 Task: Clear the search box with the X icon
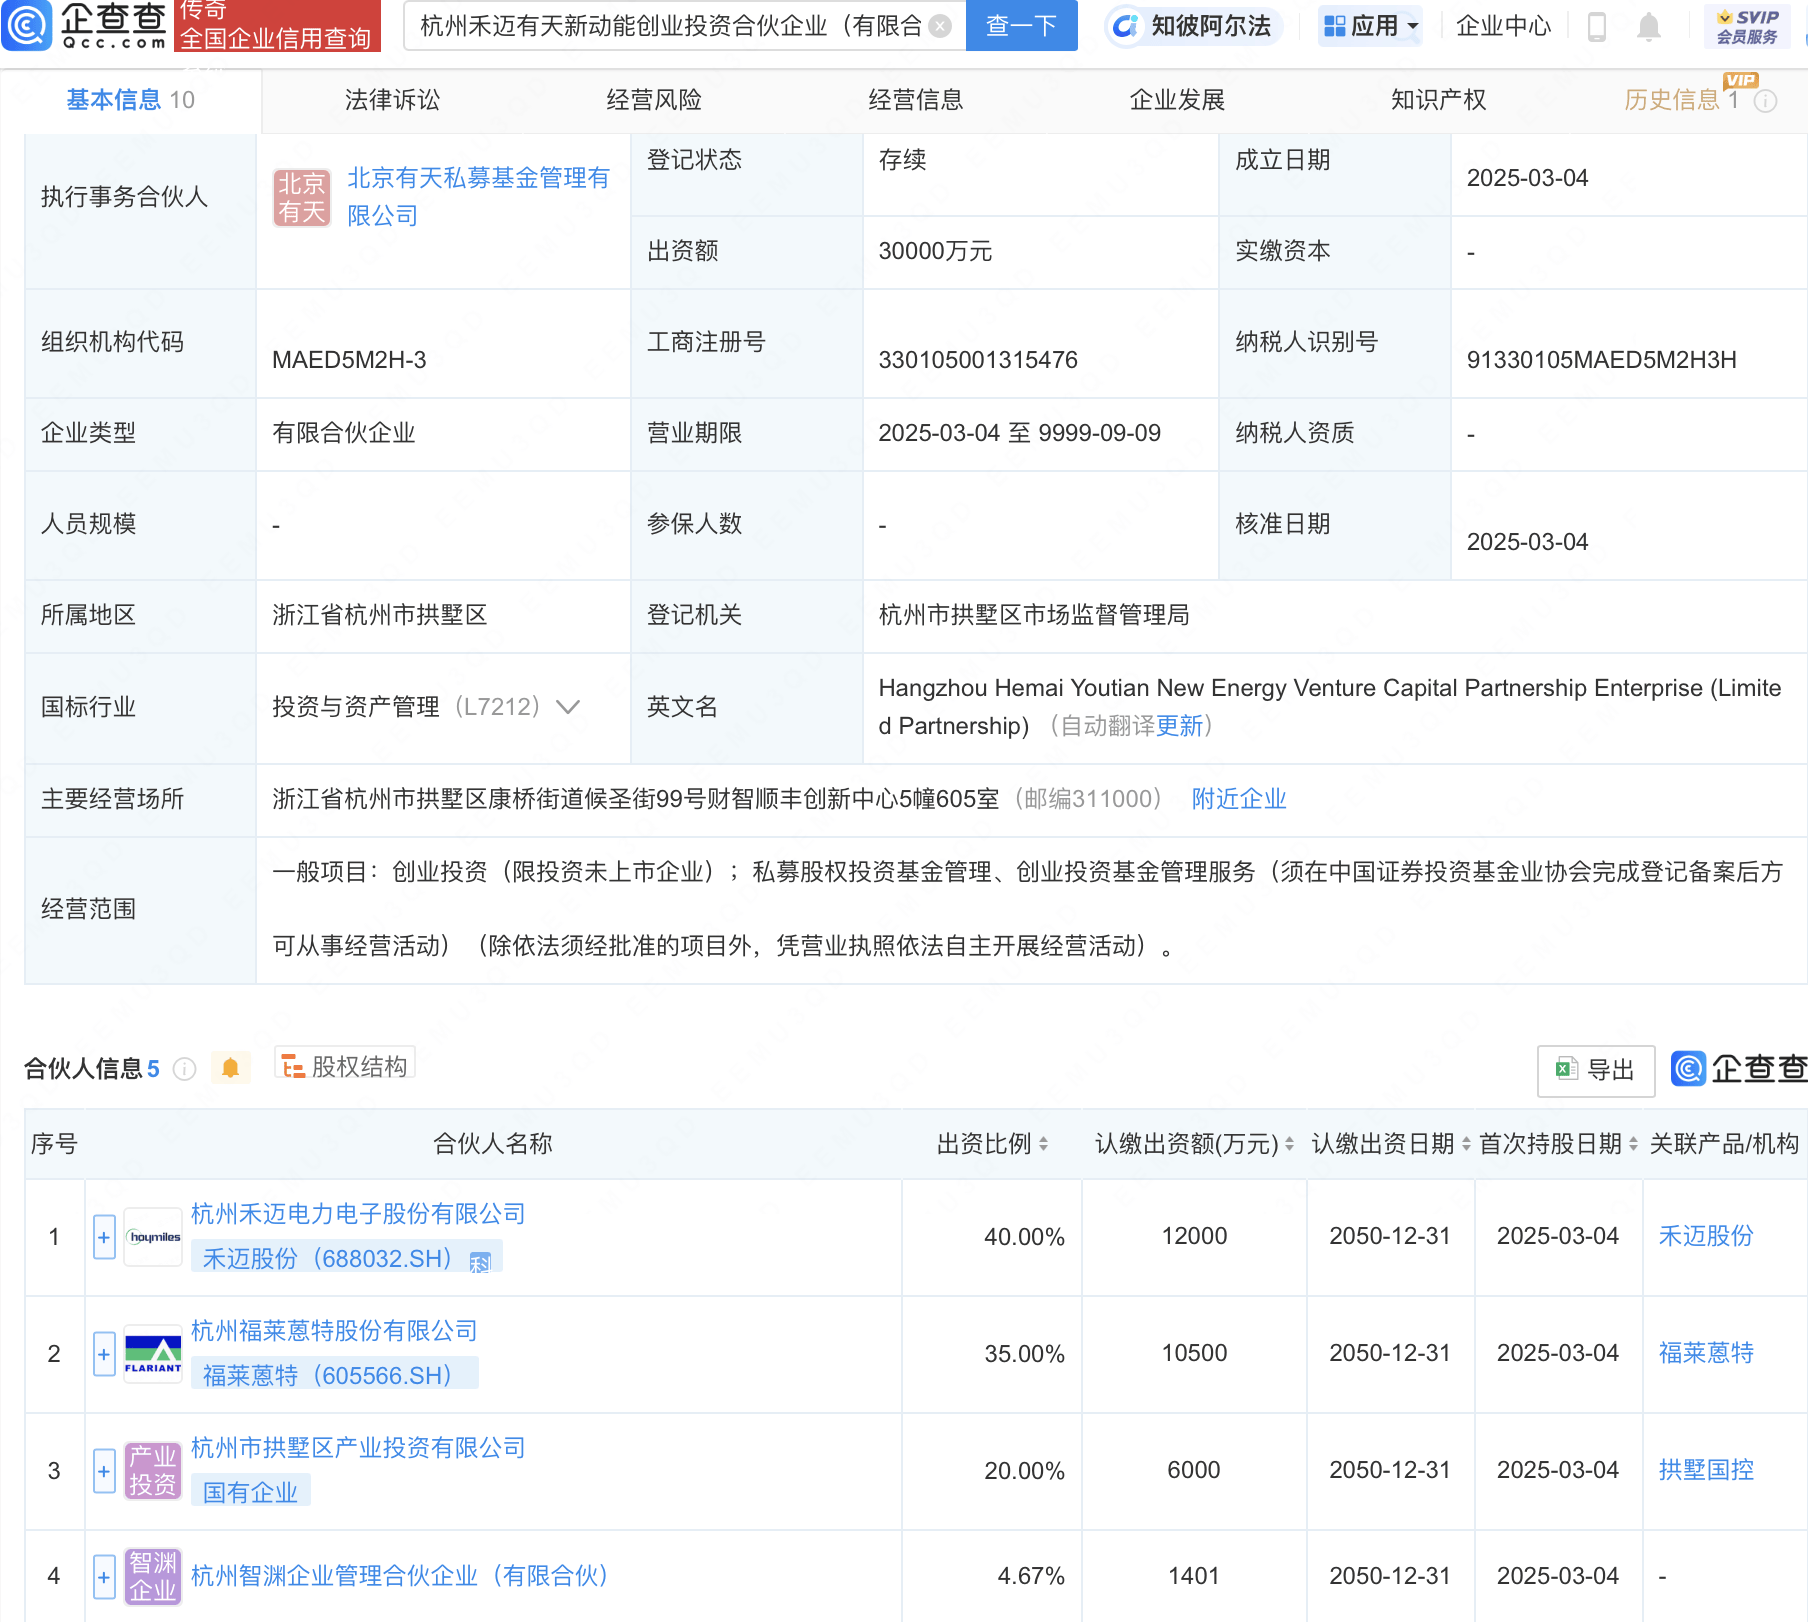(x=940, y=26)
